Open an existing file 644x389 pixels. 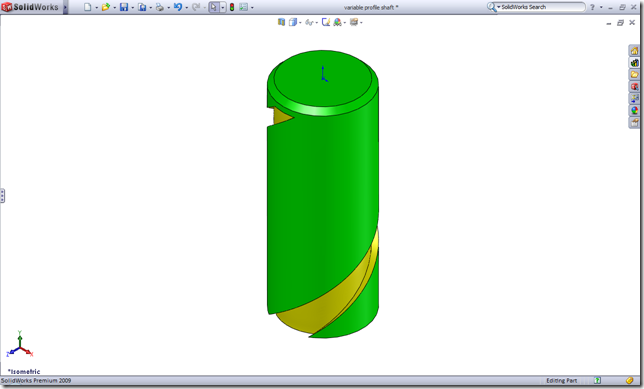click(106, 7)
